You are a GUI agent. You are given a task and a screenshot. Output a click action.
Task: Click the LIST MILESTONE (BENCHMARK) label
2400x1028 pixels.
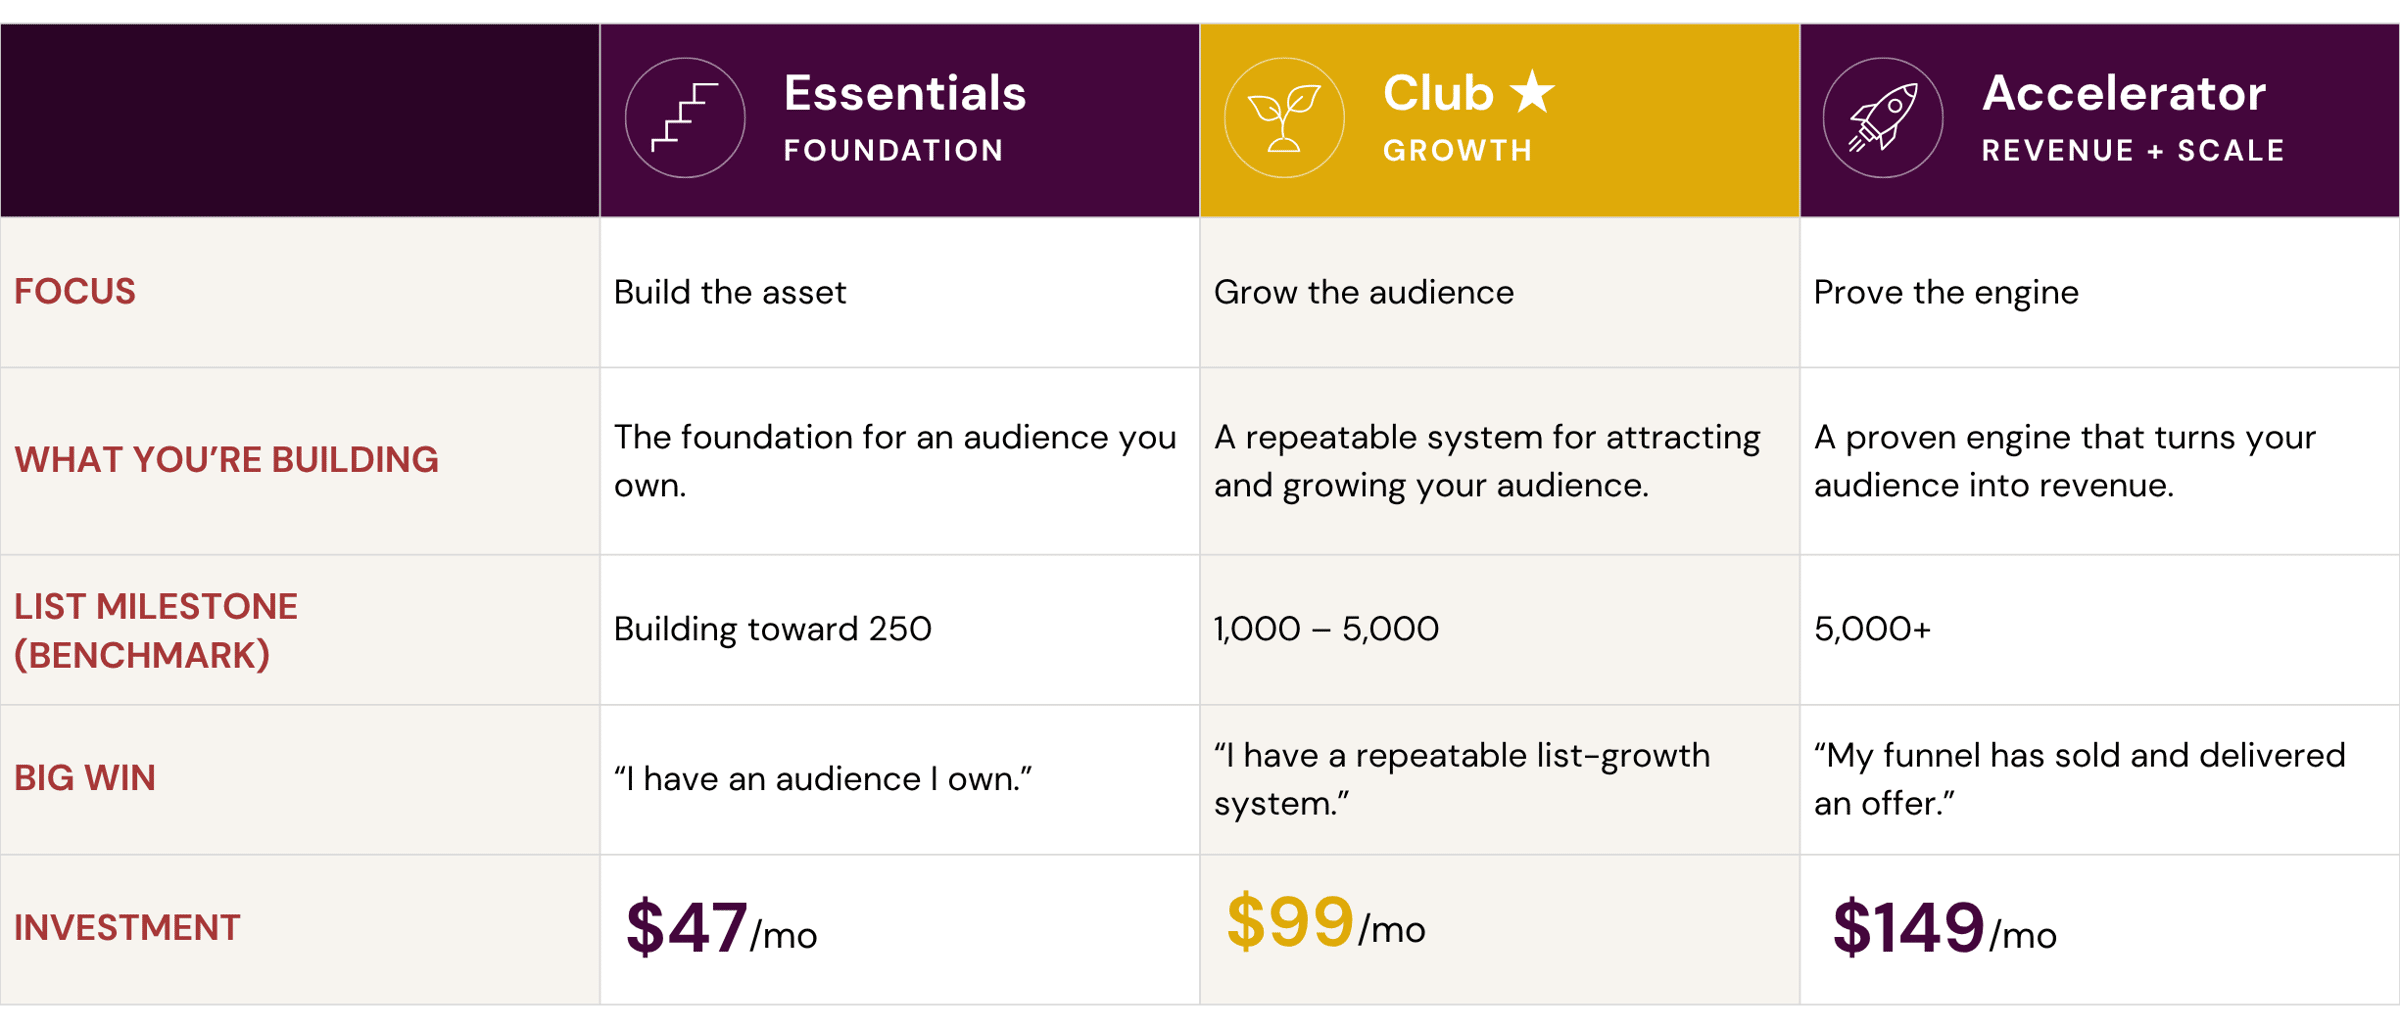click(156, 630)
